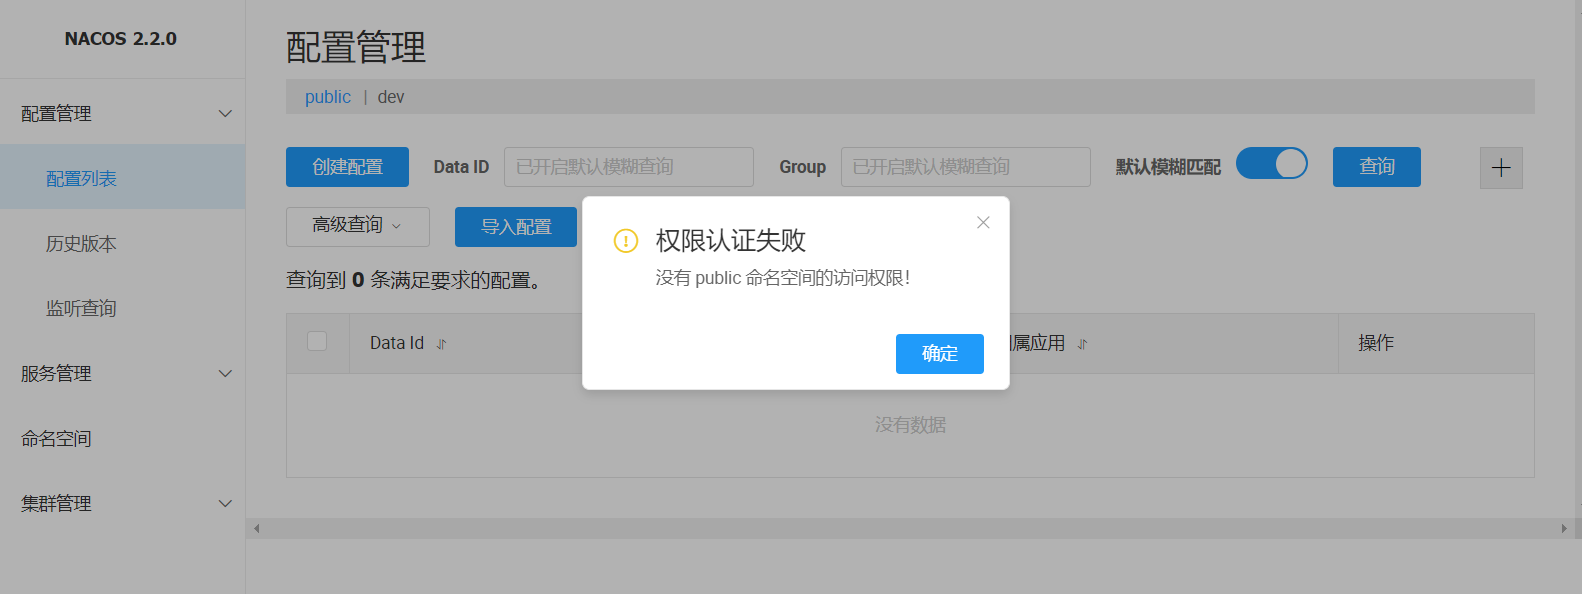Click the sort icon beside Data Id
Viewport: 1582px width, 594px height.
click(441, 344)
